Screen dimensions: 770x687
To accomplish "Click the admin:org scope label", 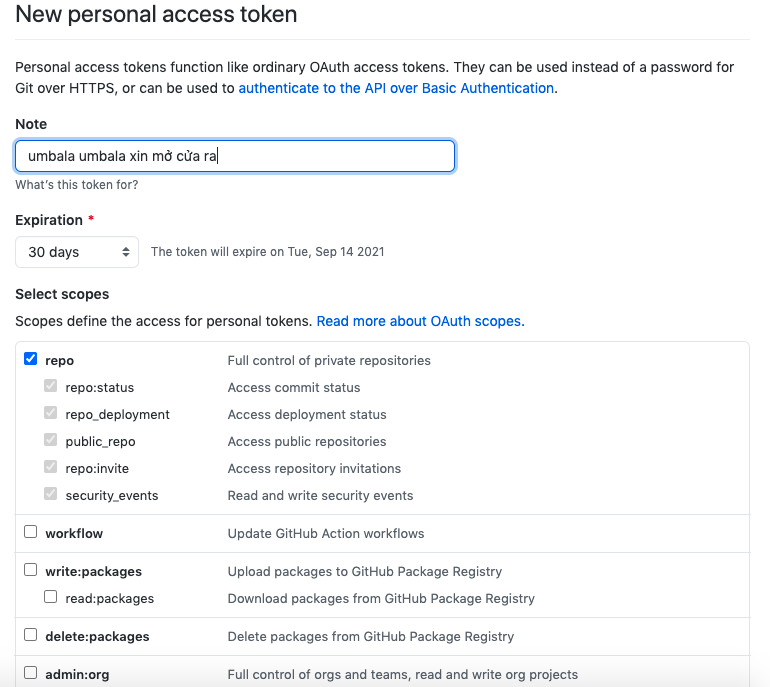I will (77, 674).
